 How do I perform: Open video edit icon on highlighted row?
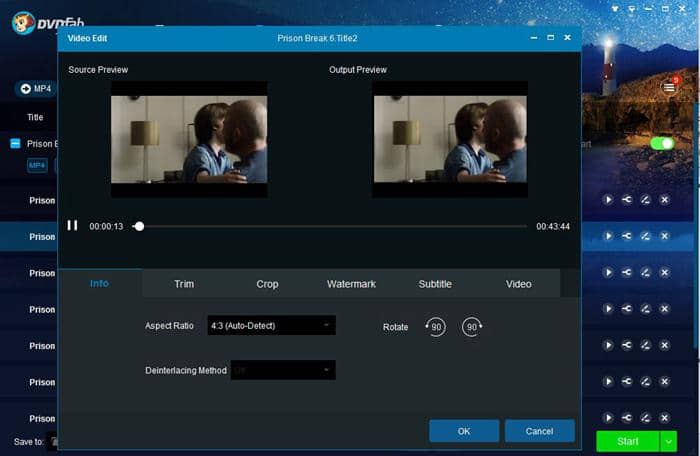coord(646,236)
